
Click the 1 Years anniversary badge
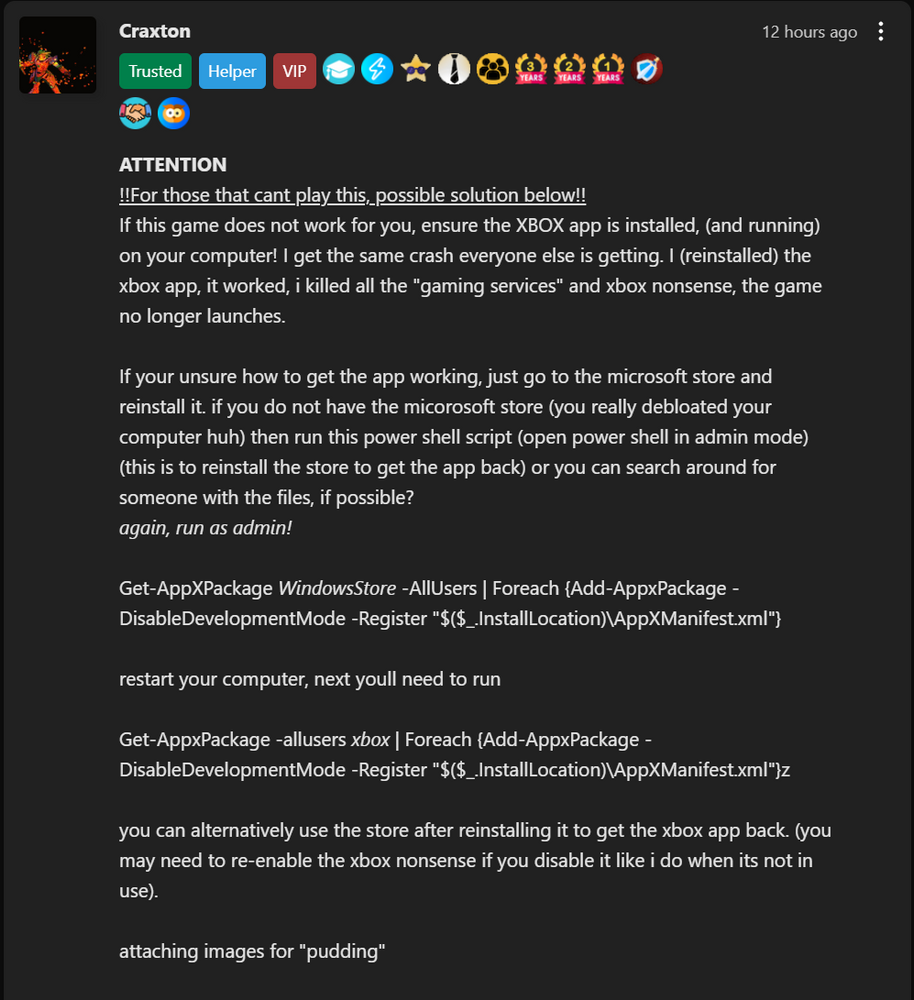pos(608,69)
